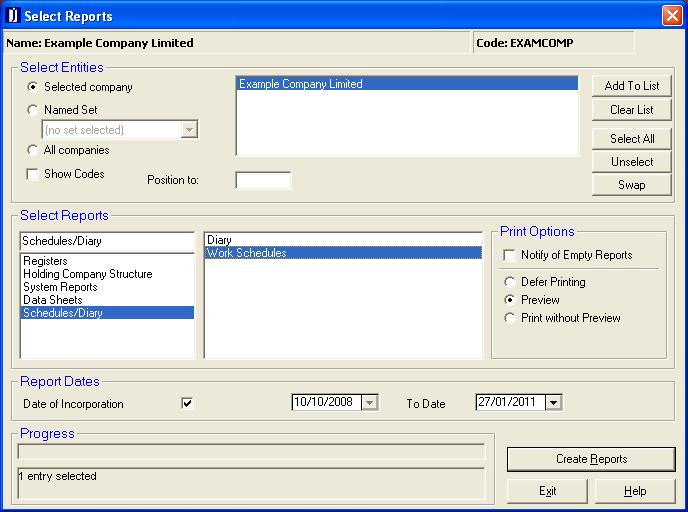Click the 'Position to' input field
688x512 pixels.
263,180
